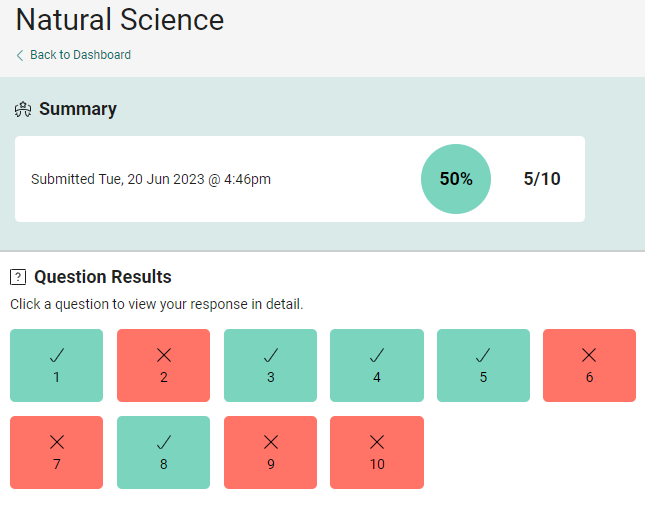
Task: Click the X icon on question 2
Action: click(163, 355)
